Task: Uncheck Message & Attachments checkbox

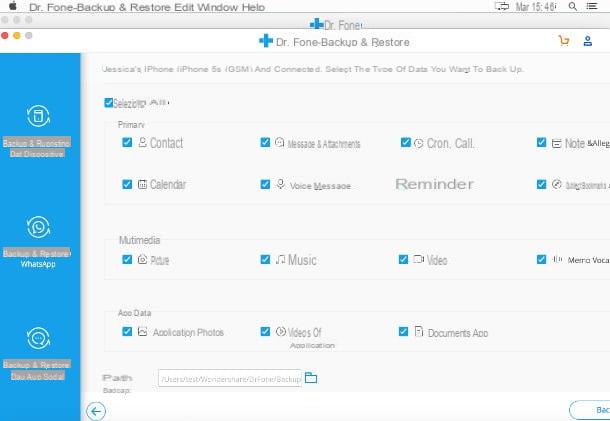Action: pos(265,142)
